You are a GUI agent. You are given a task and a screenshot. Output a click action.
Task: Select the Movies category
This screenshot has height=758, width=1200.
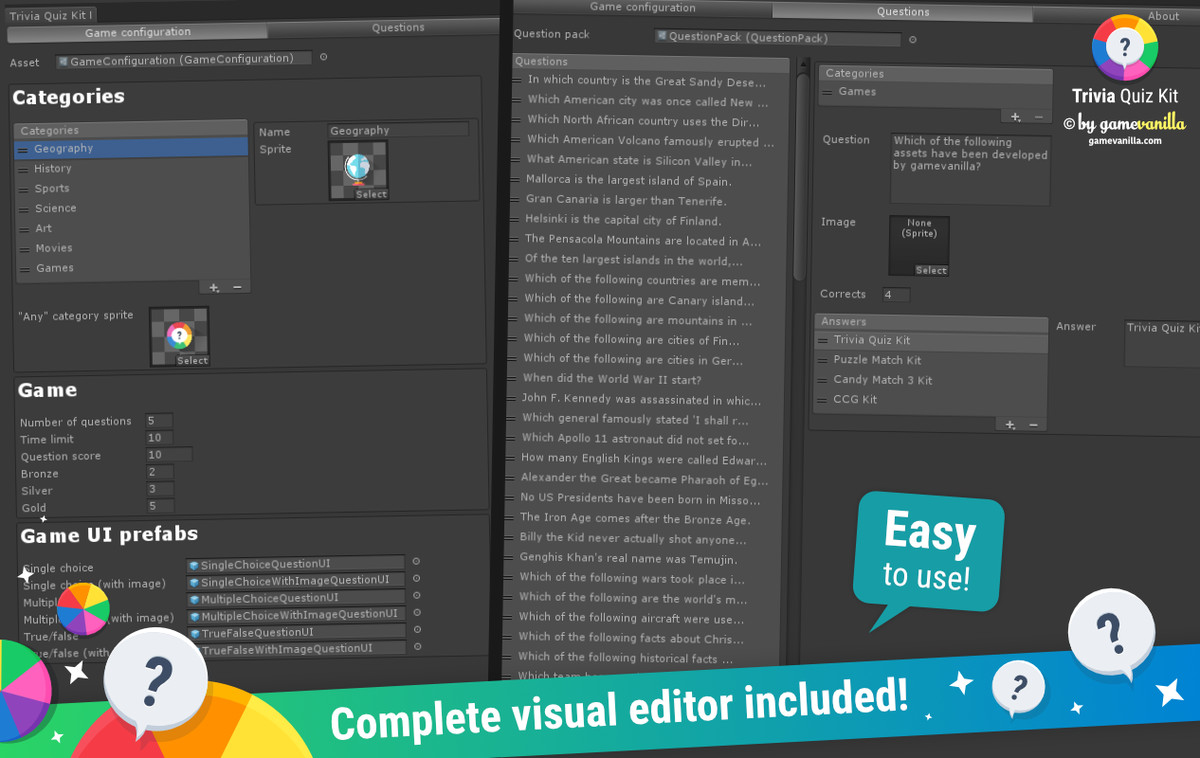pyautogui.click(x=131, y=249)
